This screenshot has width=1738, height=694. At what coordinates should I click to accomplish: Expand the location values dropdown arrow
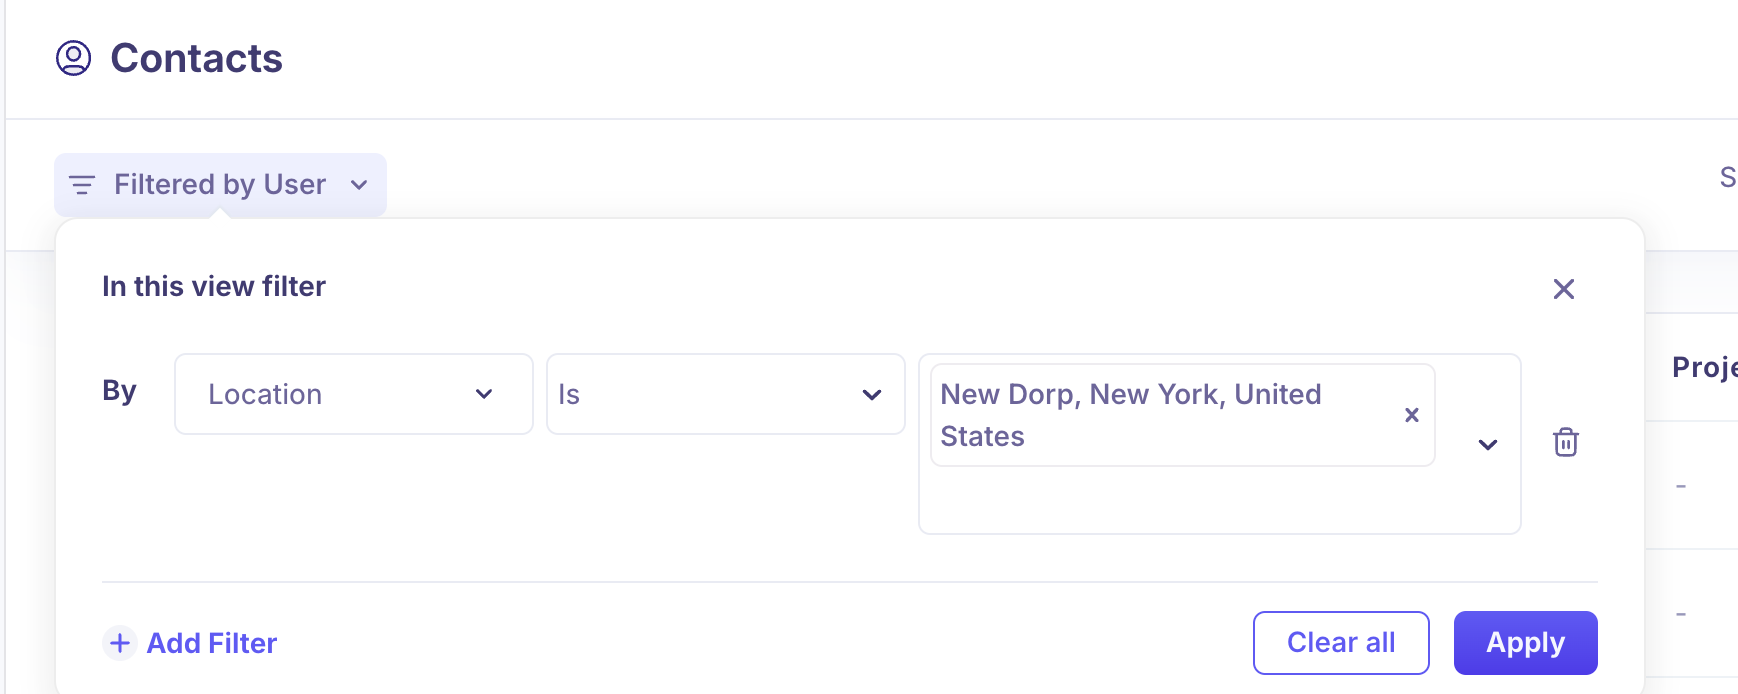1487,444
